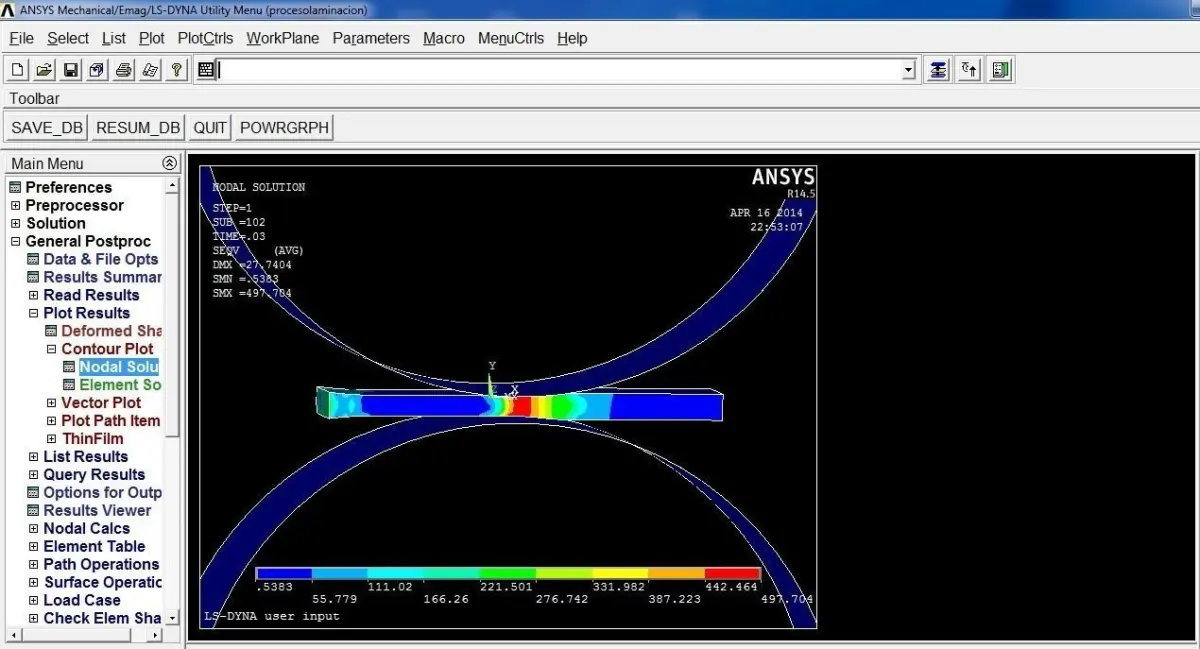Viewport: 1200px width, 649px height.
Task: Collapse the General Postproc tree node
Action: pos(15,241)
